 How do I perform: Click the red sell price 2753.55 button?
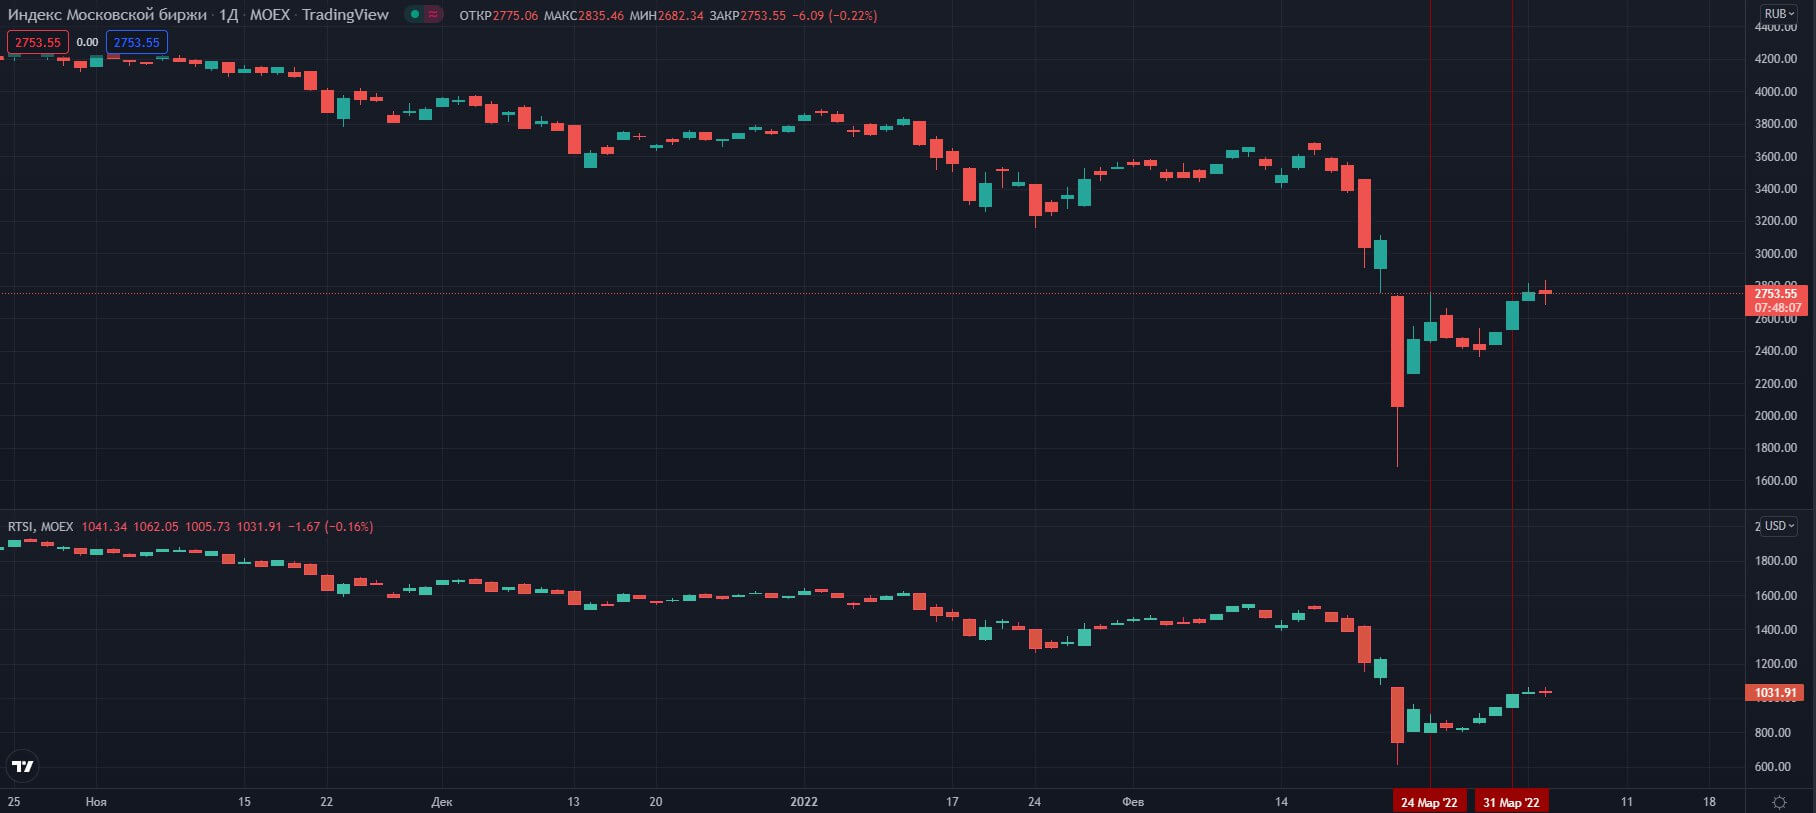38,42
